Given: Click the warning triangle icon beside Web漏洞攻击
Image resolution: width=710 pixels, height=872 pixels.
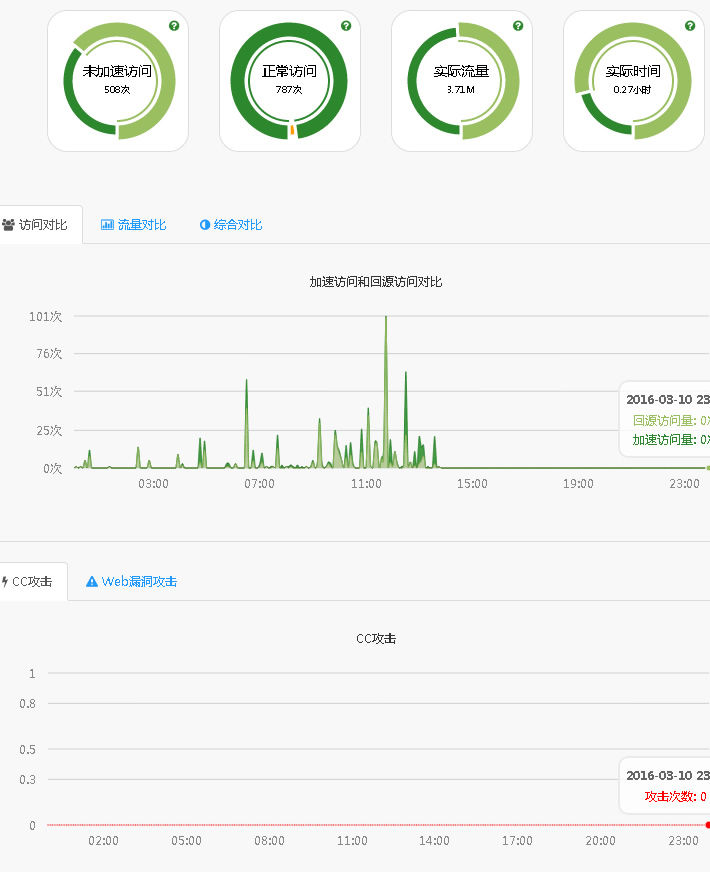Looking at the screenshot, I should coord(92,582).
